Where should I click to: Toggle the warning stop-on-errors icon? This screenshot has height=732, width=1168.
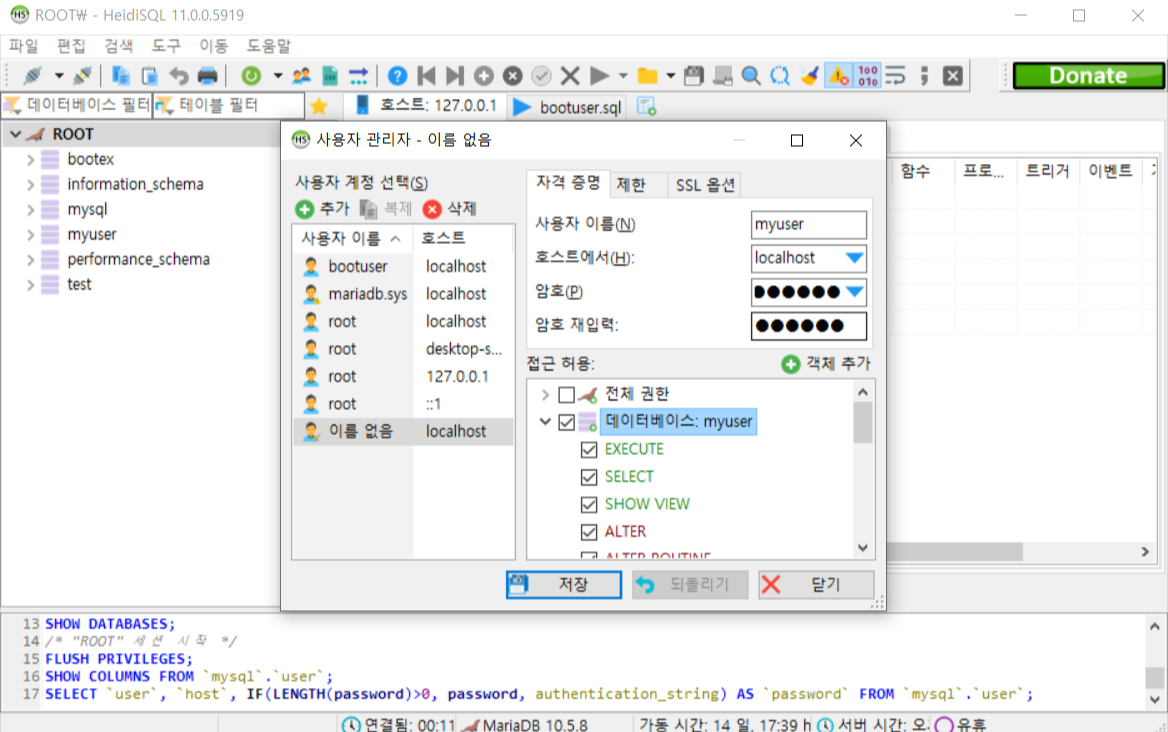point(839,75)
